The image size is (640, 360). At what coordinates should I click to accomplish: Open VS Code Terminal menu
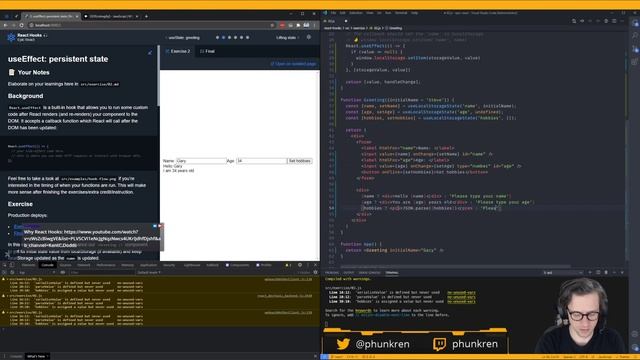(401, 13)
